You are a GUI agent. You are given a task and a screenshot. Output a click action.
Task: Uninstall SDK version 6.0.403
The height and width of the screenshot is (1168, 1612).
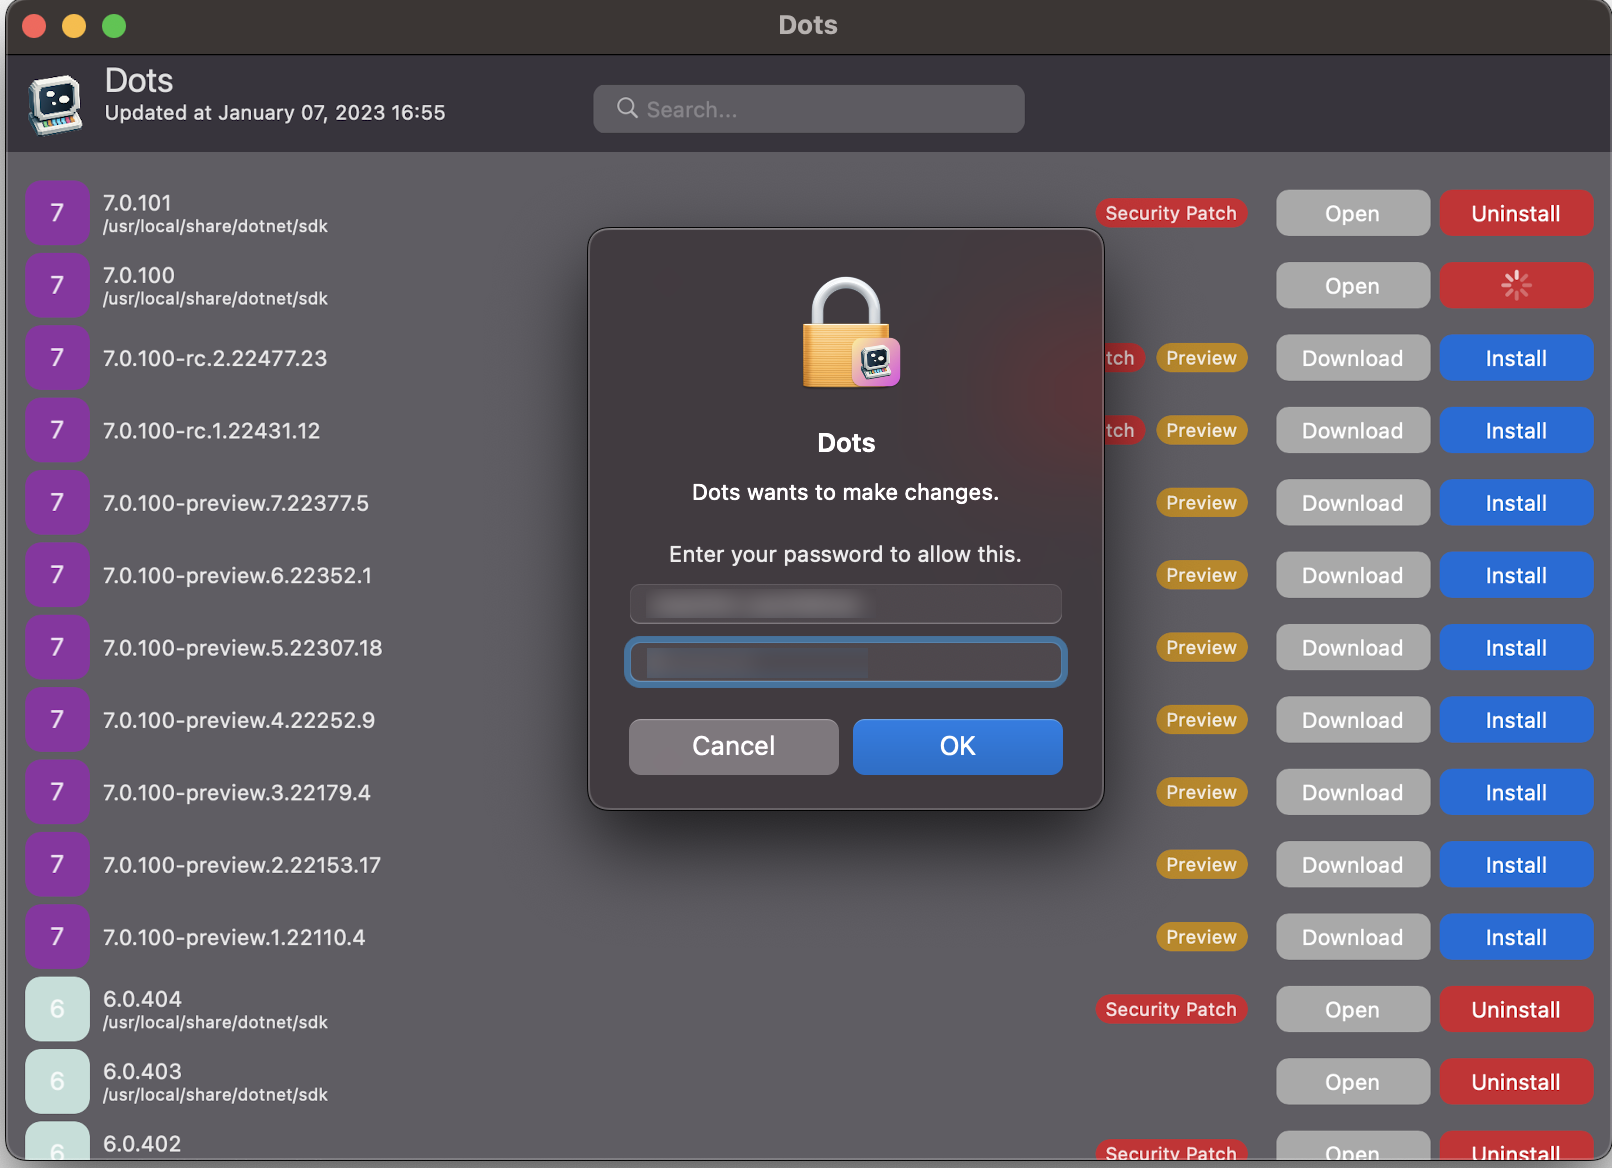click(1515, 1082)
